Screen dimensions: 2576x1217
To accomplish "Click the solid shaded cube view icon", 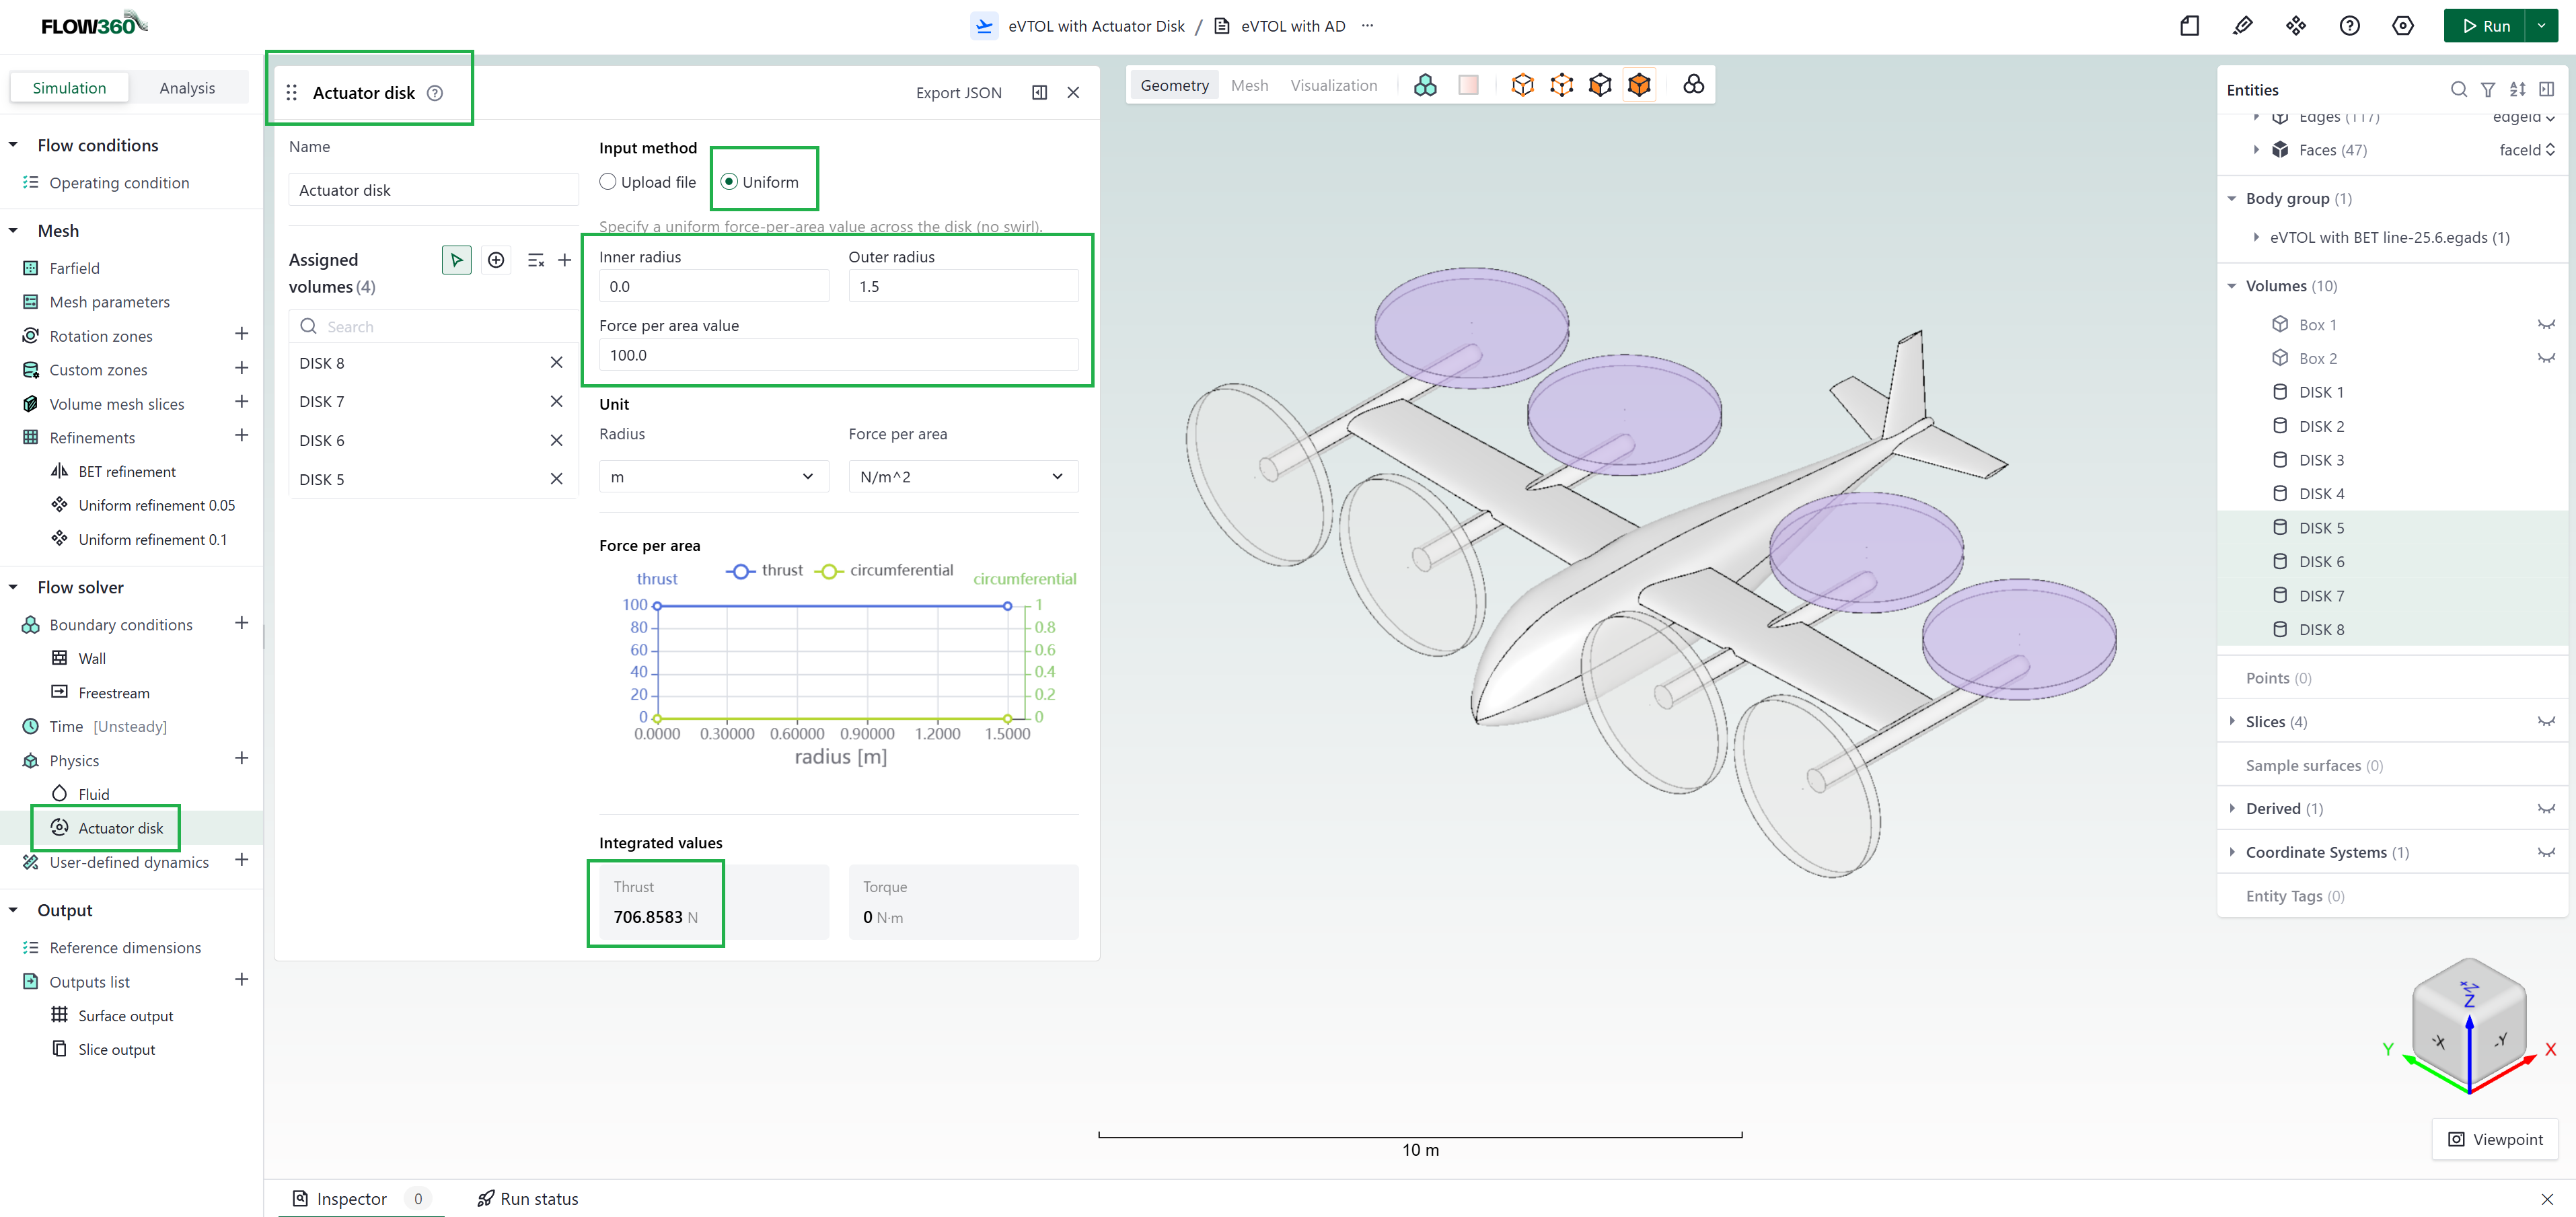I will (x=1600, y=85).
